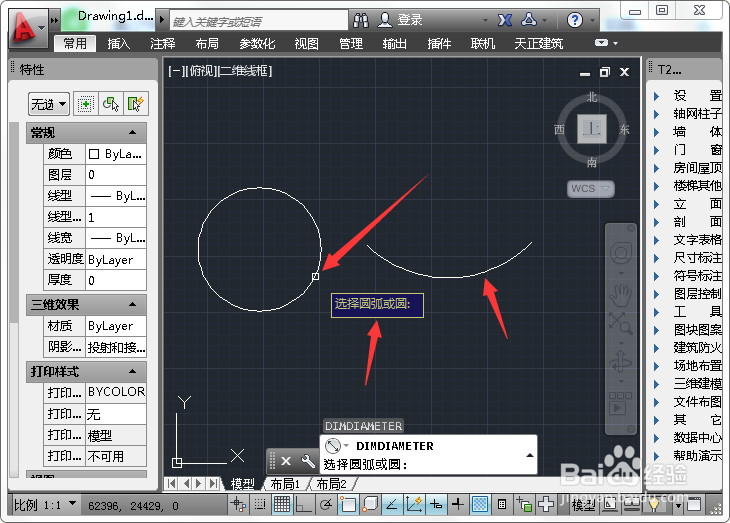Toggle Polar Tracking in status bar

pos(326,504)
